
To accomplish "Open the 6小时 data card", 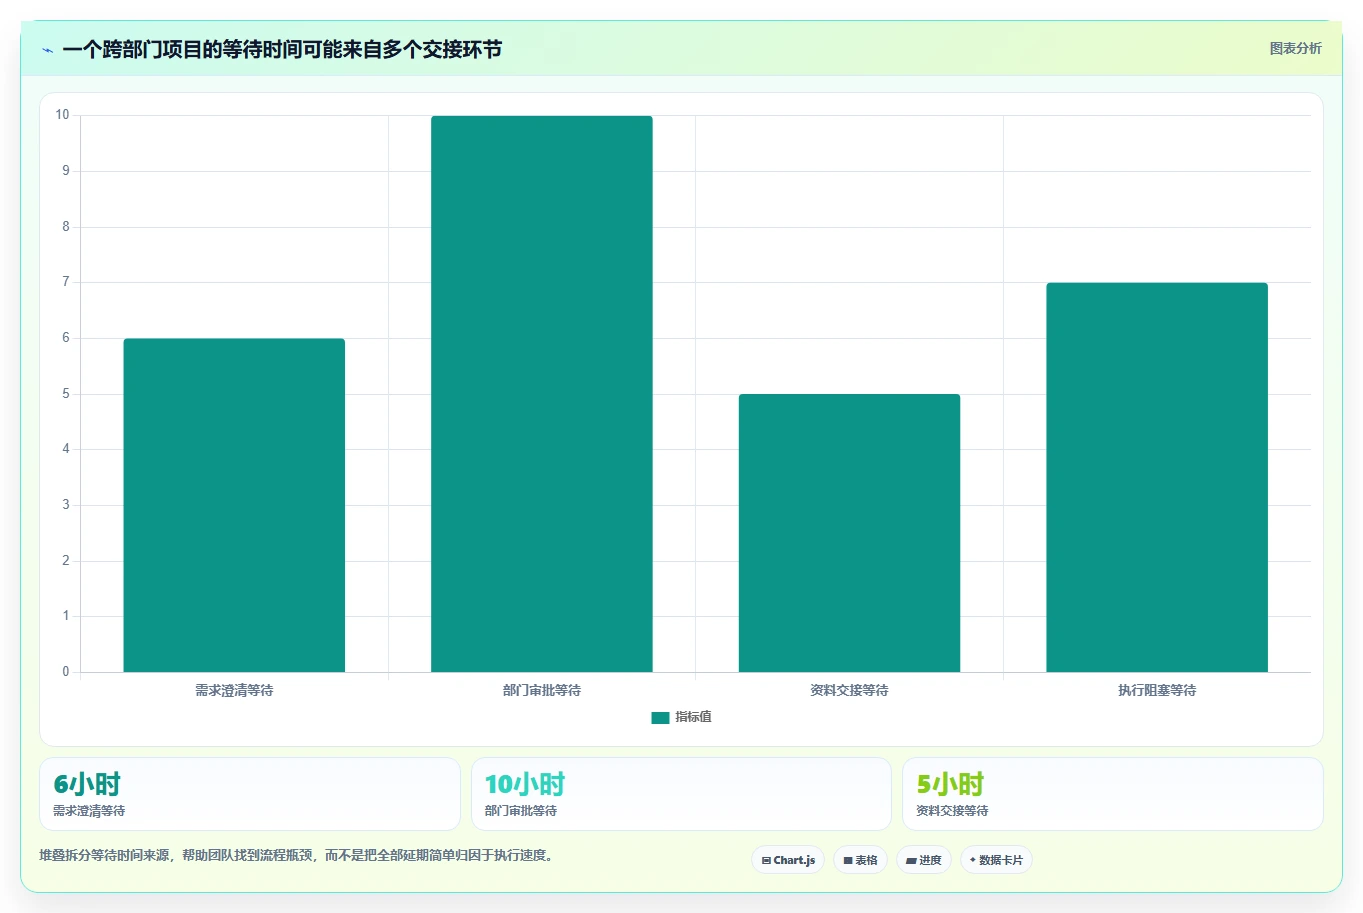I will pos(250,794).
